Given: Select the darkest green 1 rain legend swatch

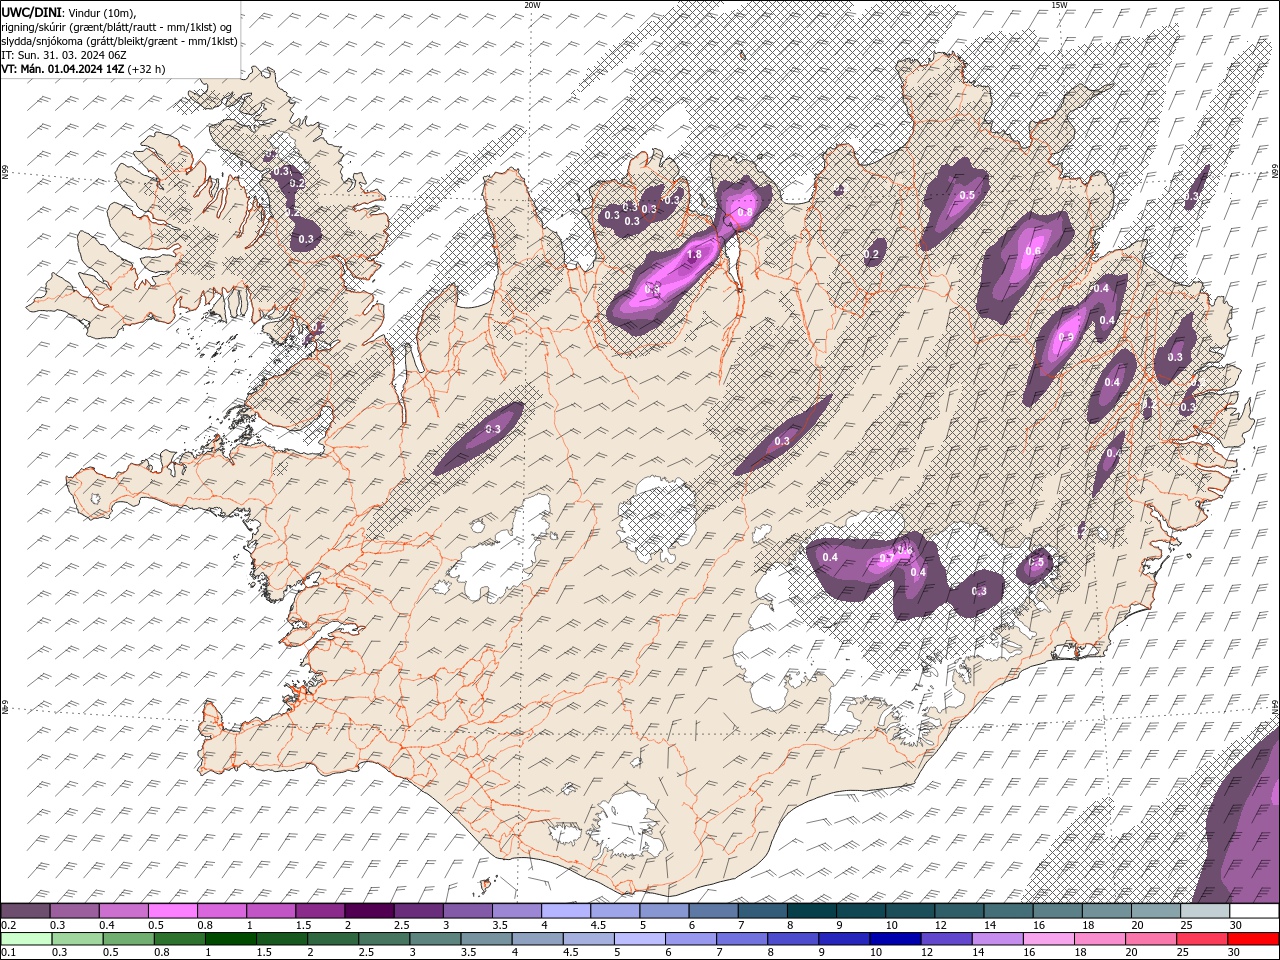Looking at the screenshot, I should (231, 939).
